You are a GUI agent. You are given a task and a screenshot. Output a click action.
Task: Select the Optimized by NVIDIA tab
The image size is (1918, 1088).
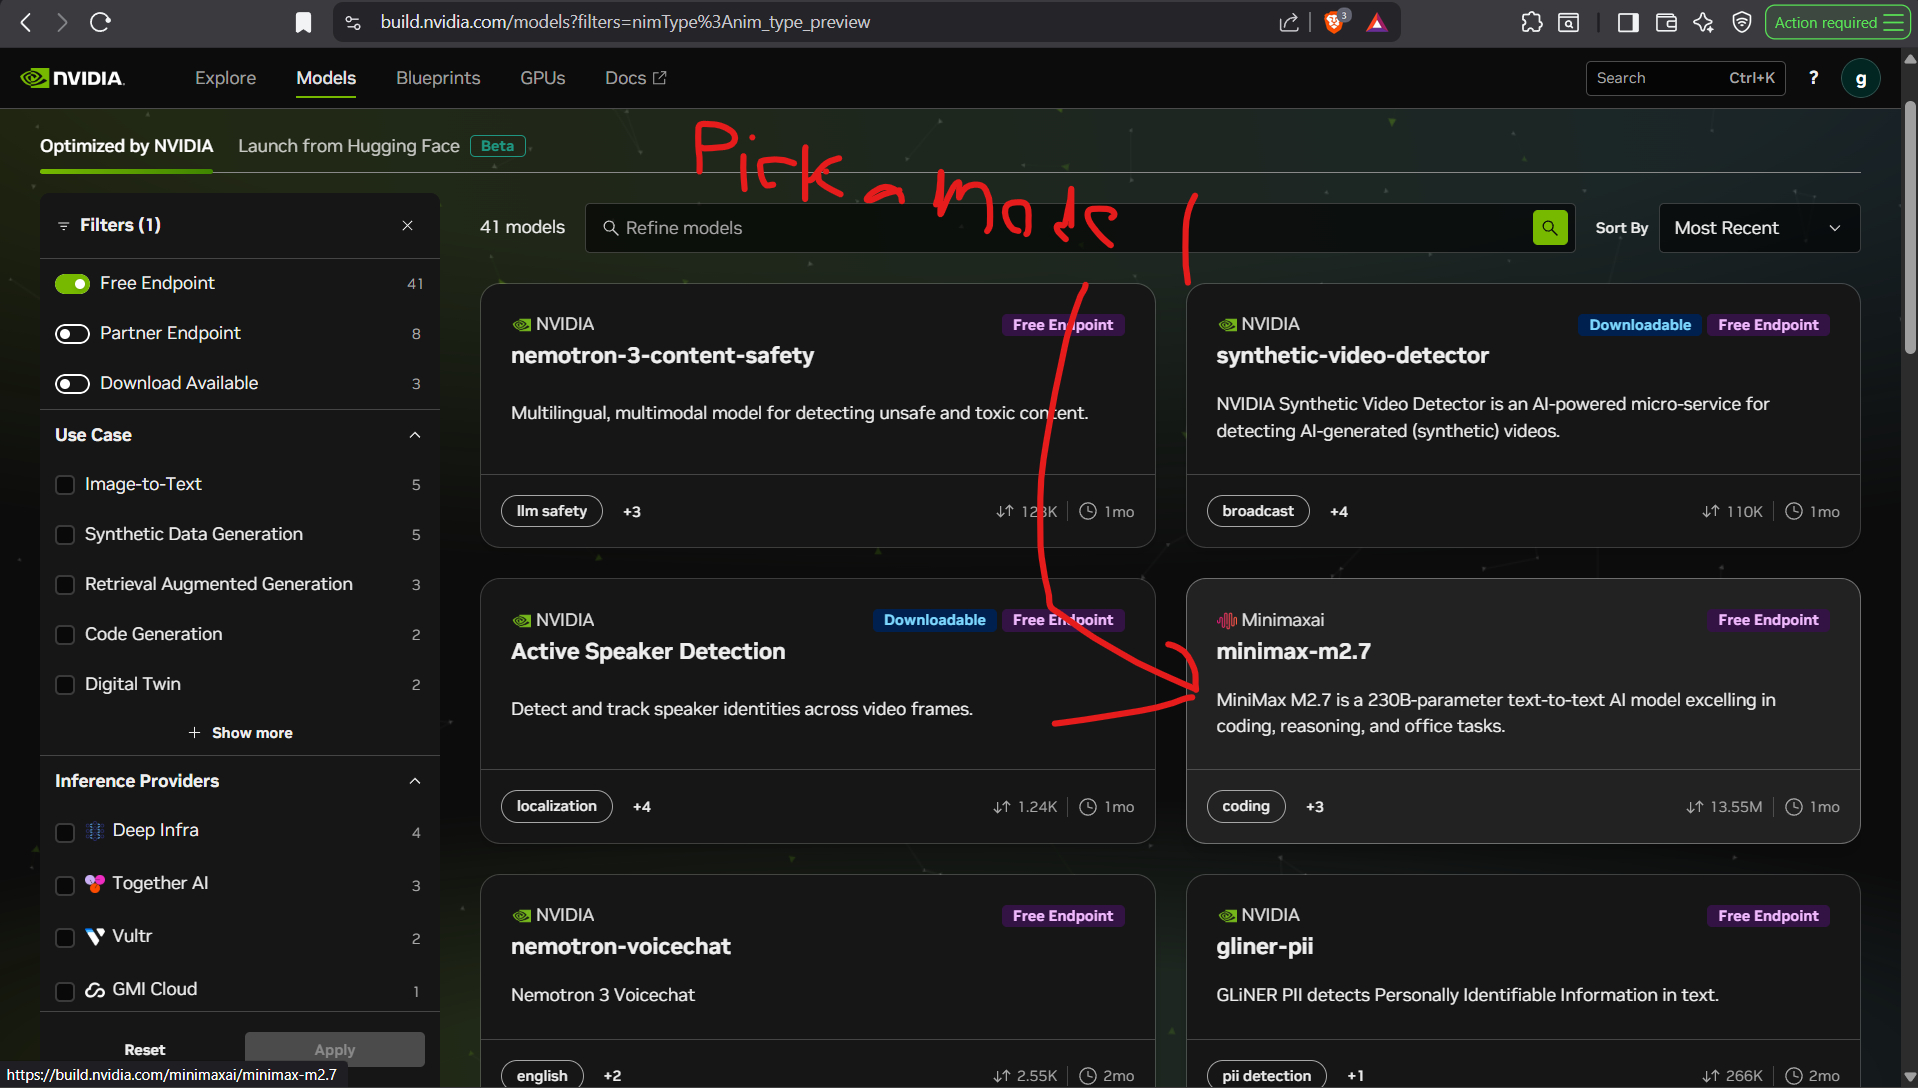pyautogui.click(x=126, y=146)
